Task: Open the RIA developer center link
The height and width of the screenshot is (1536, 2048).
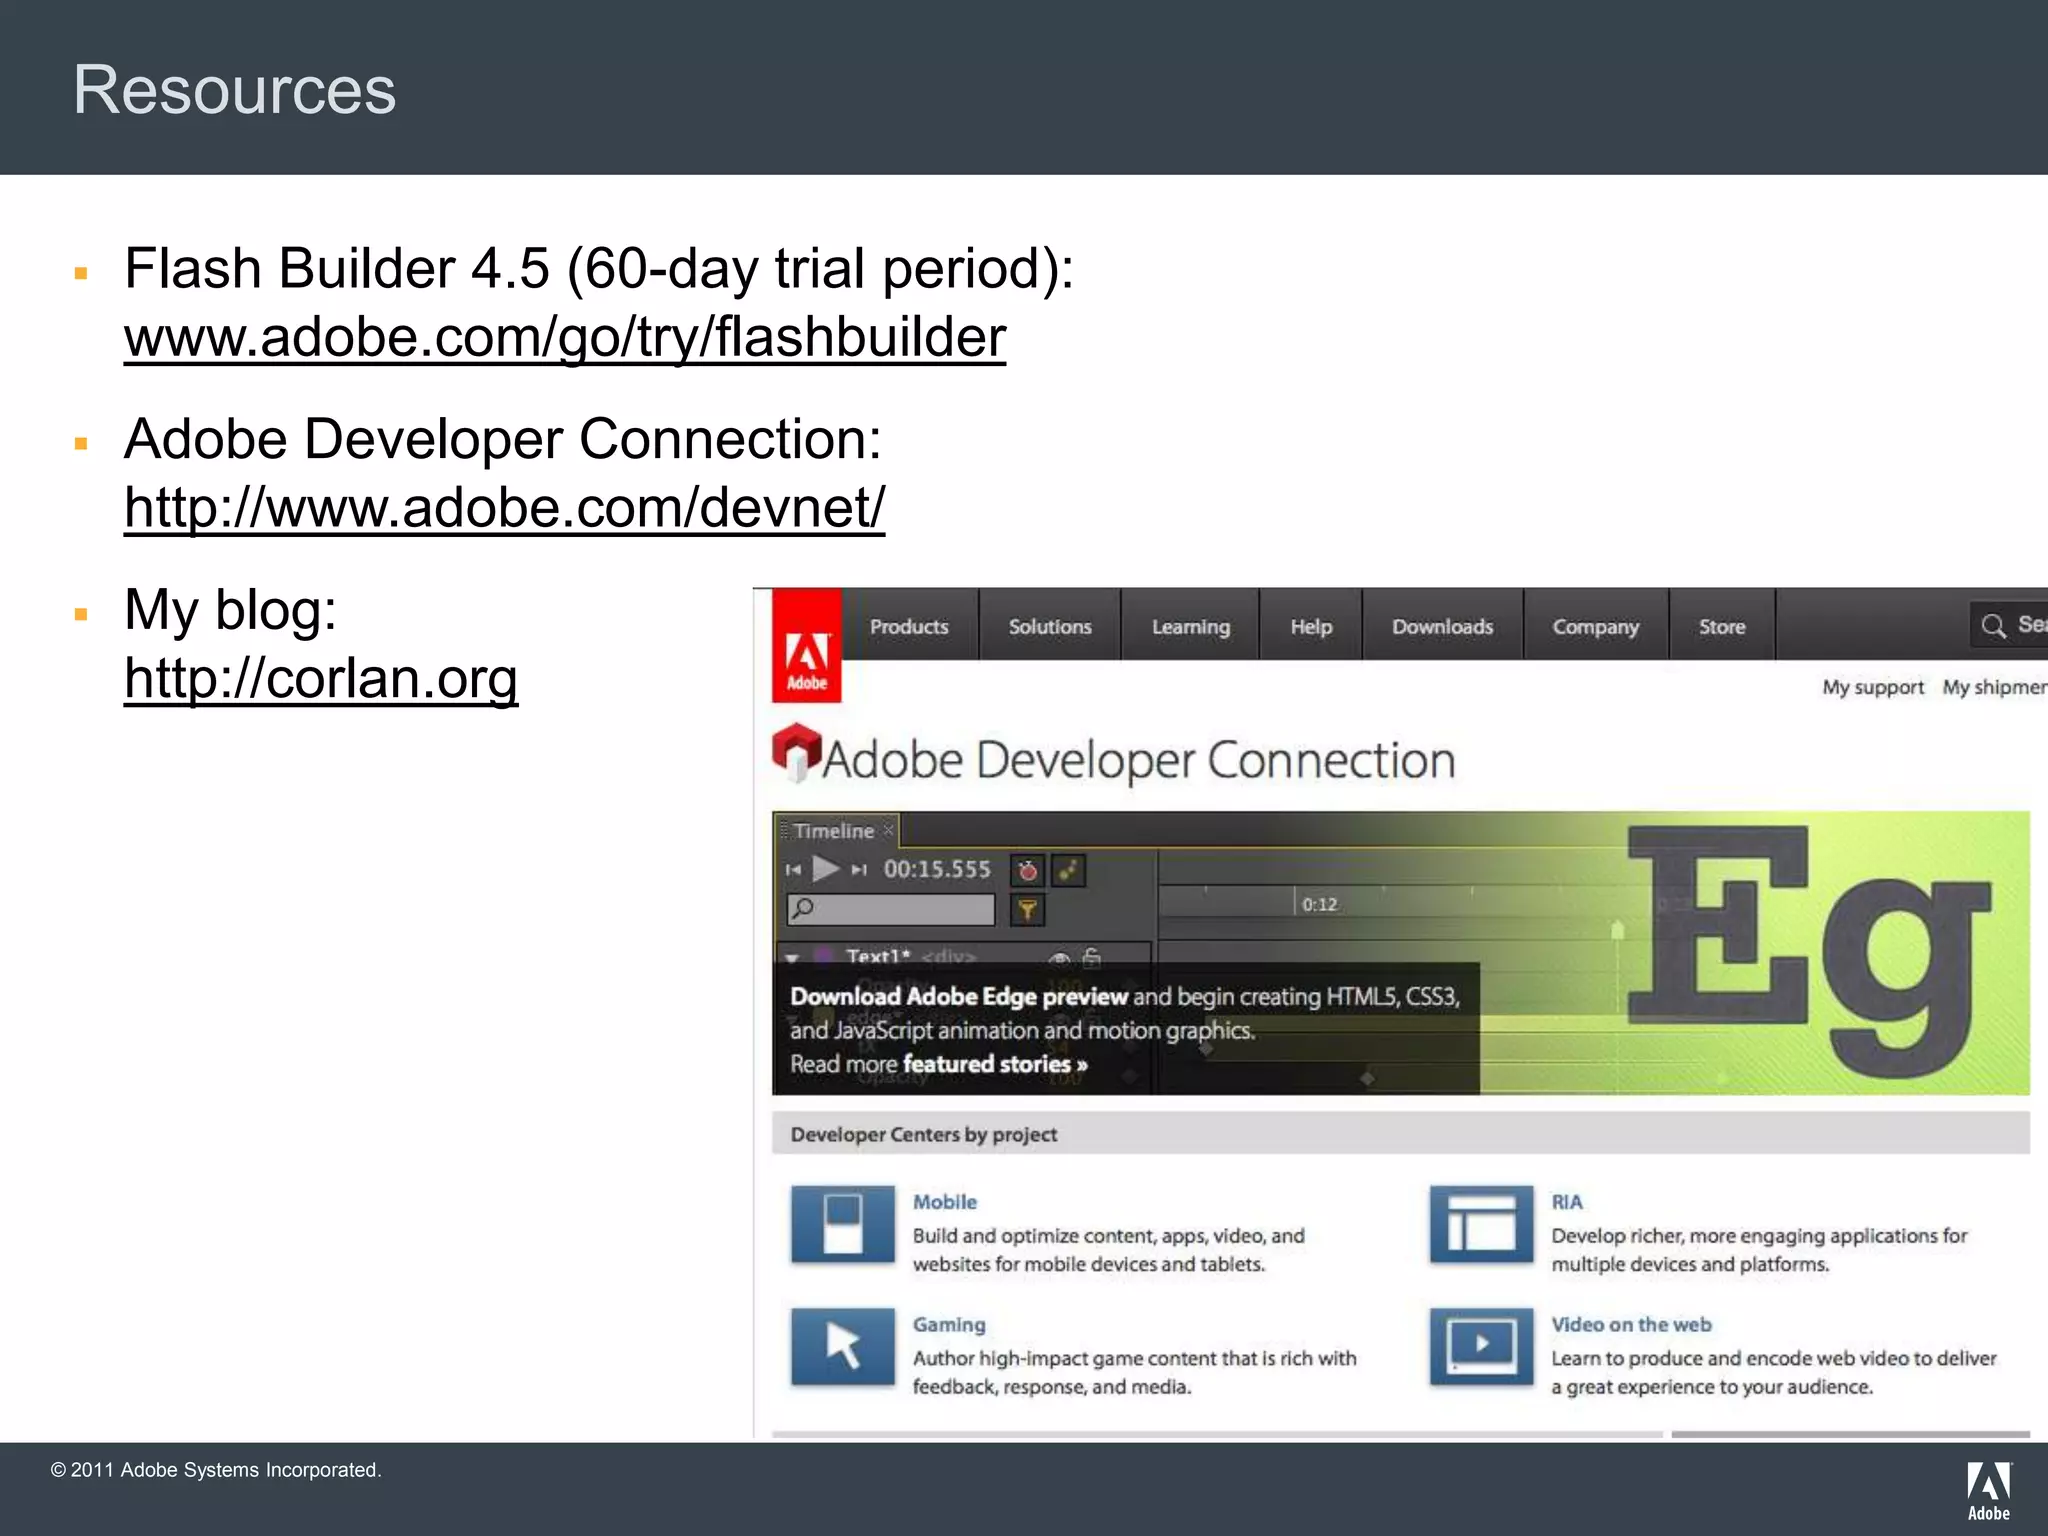Action: click(x=1567, y=1202)
